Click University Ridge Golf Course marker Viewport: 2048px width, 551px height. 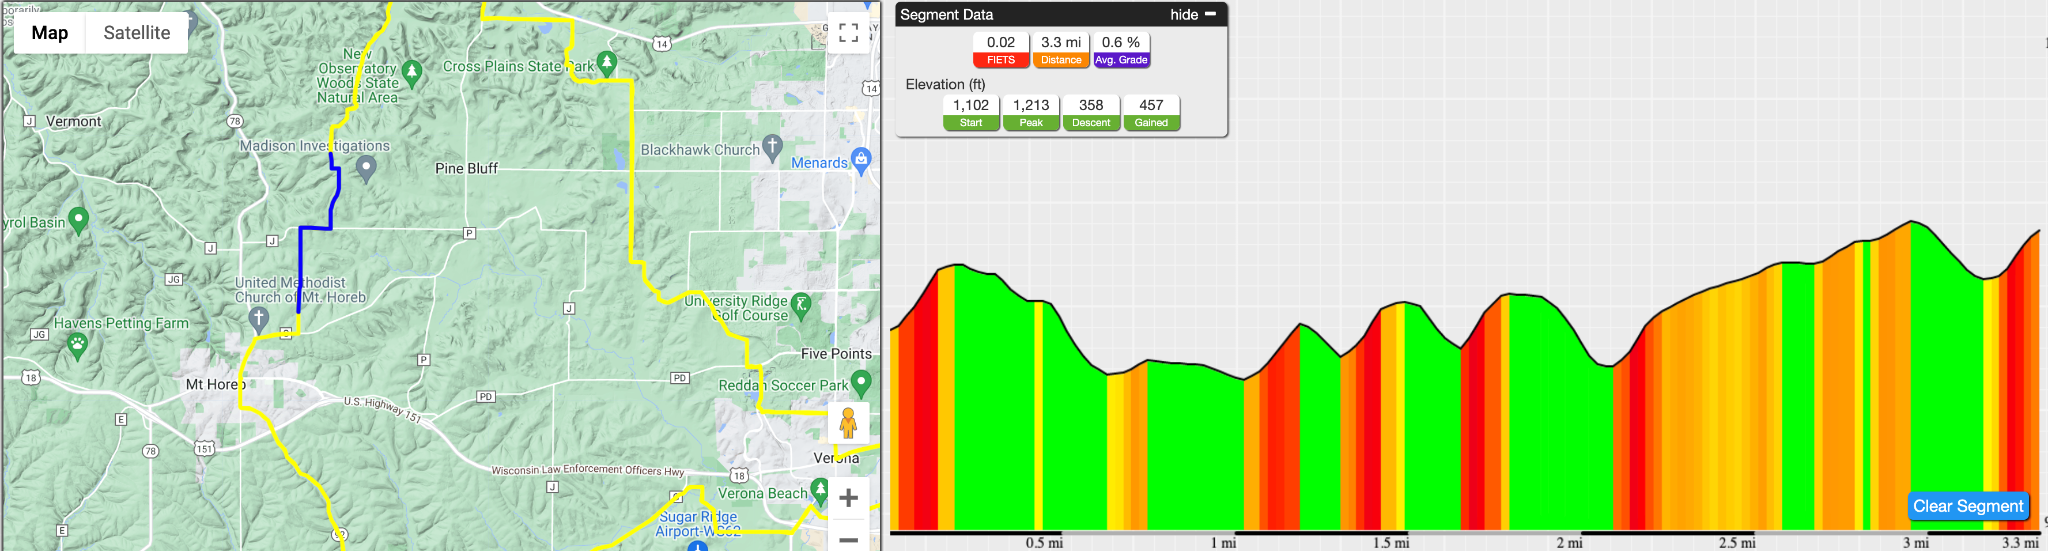[801, 304]
